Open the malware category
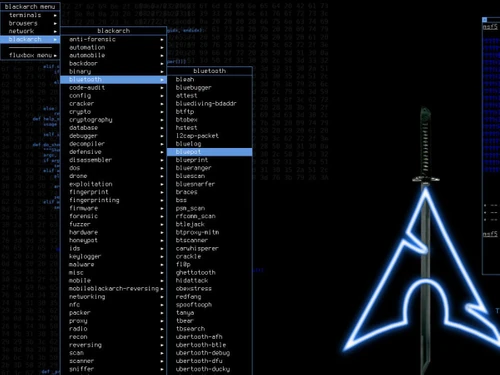 click(113, 264)
